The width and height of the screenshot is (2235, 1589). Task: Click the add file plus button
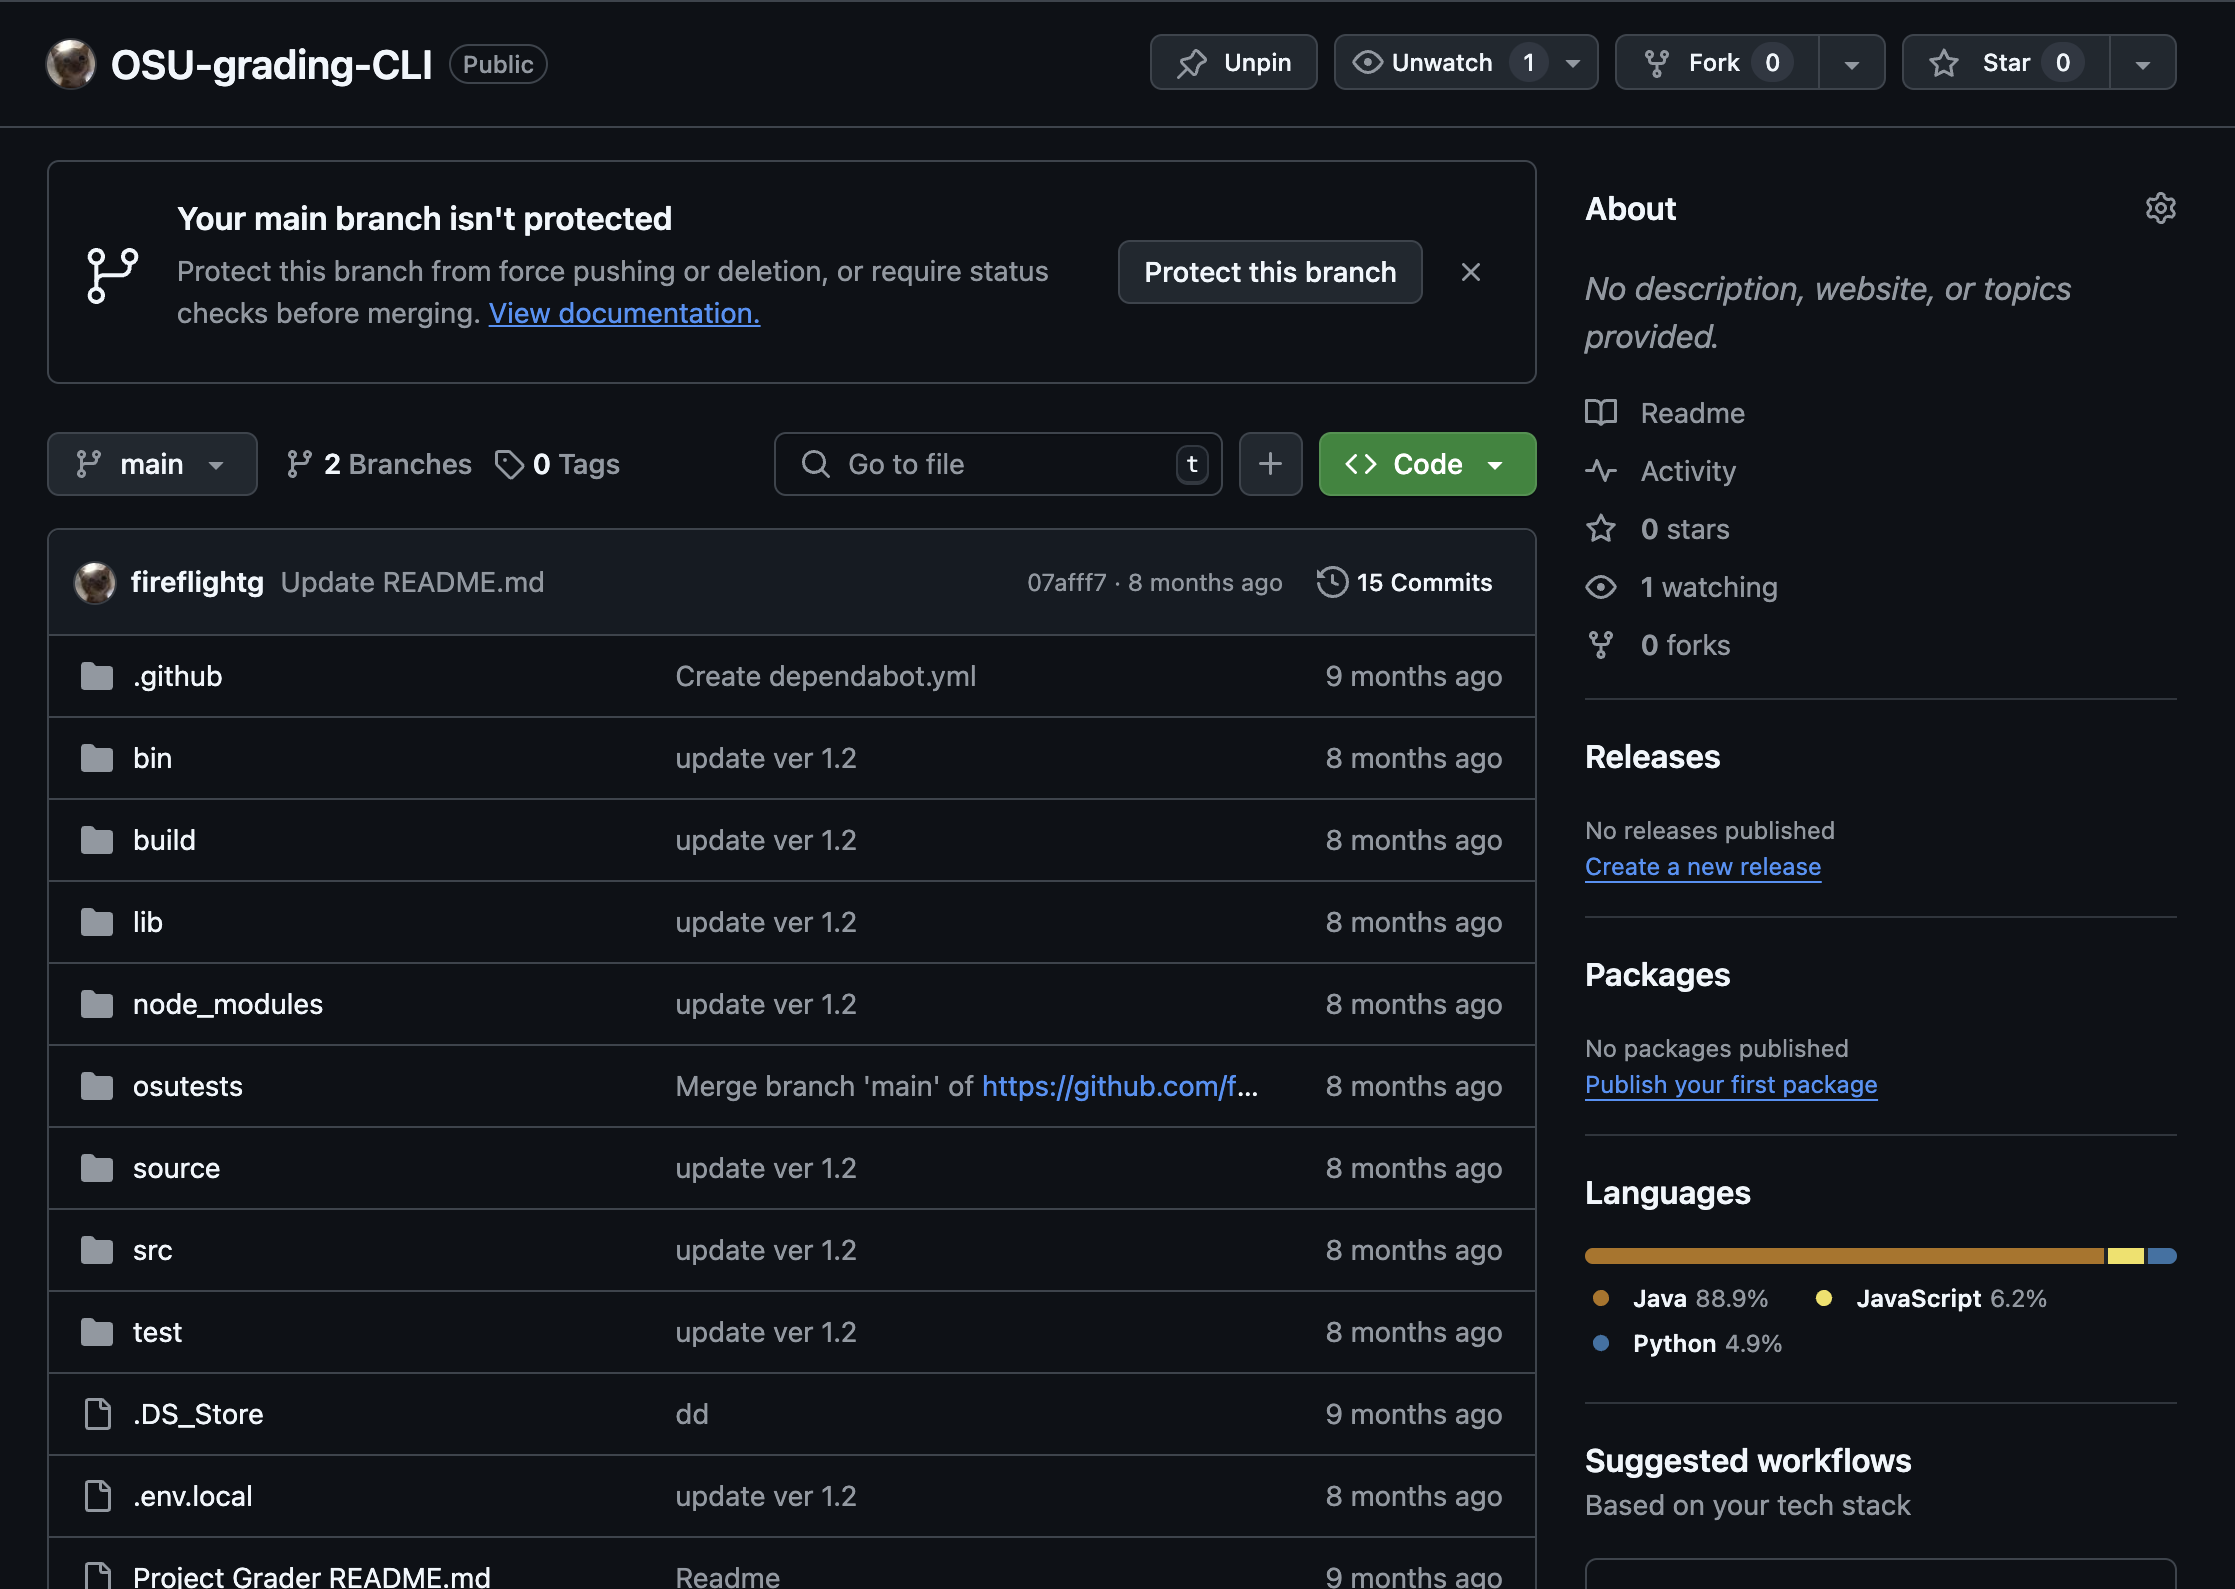(1270, 464)
